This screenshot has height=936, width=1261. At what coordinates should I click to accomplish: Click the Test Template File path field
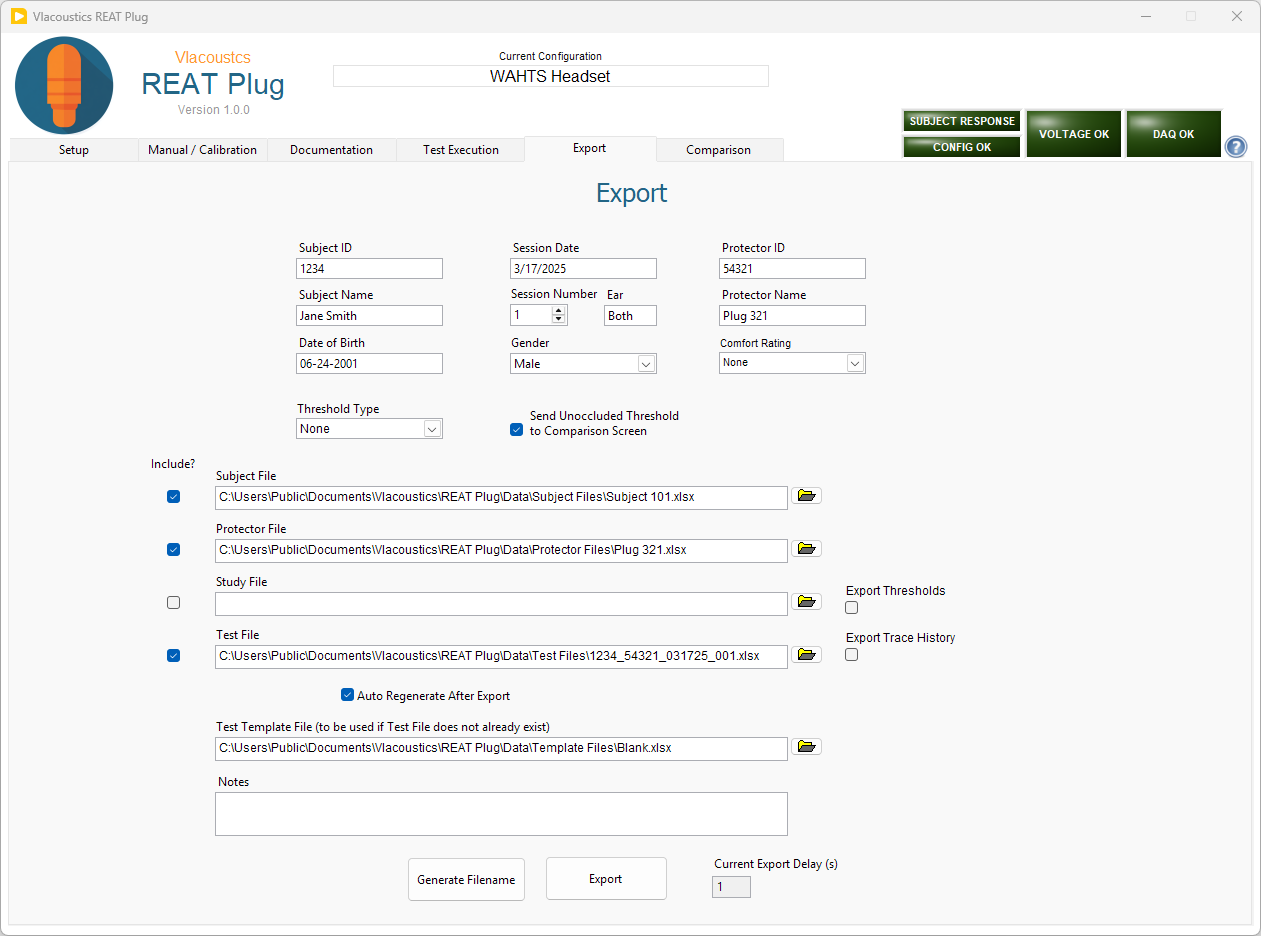tap(501, 748)
